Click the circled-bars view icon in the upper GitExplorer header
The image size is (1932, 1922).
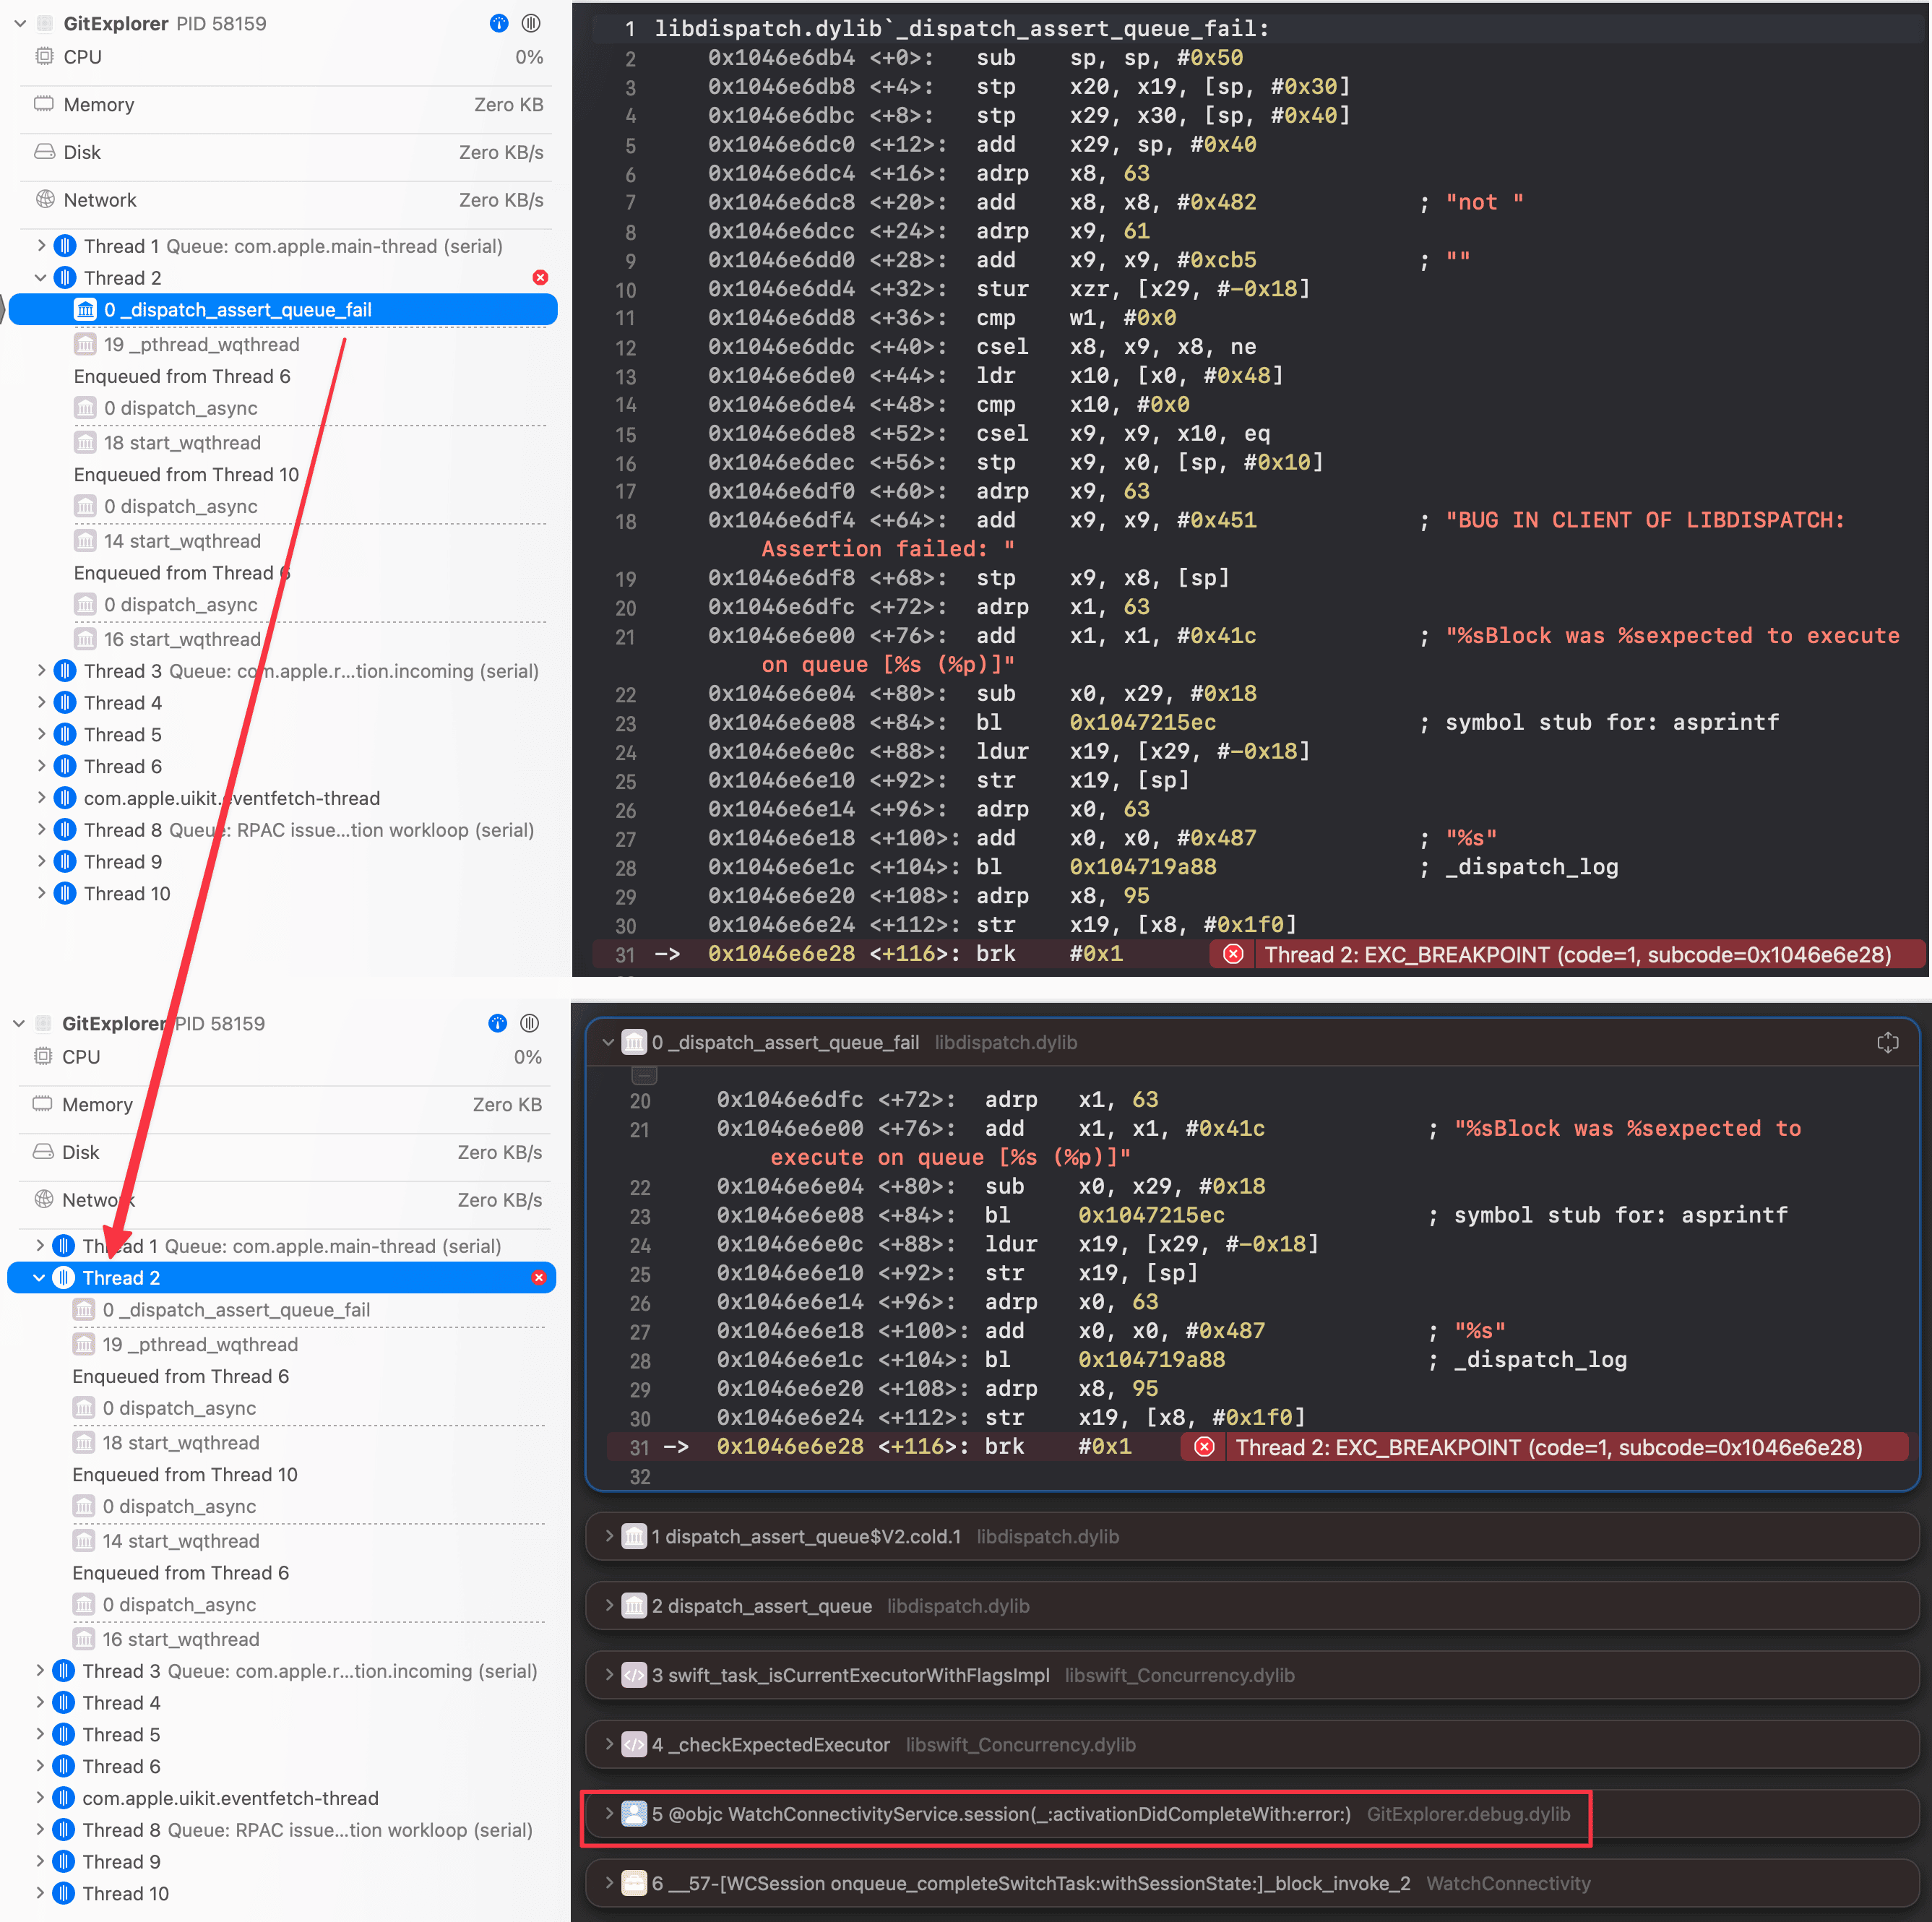coord(531,23)
